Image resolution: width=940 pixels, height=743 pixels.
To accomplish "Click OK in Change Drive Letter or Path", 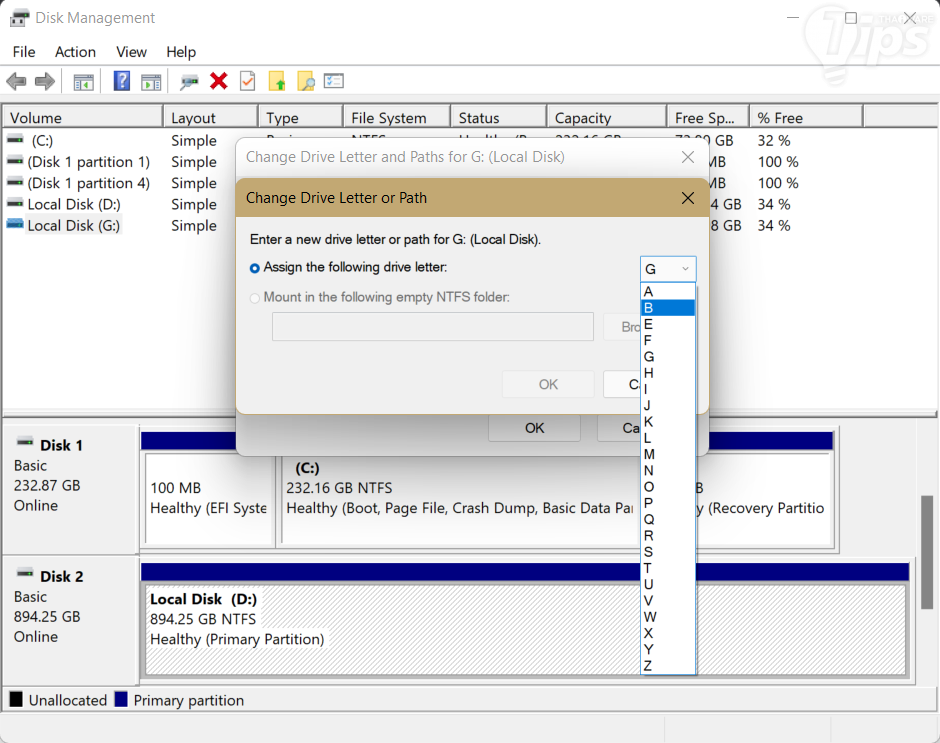I will pyautogui.click(x=548, y=384).
